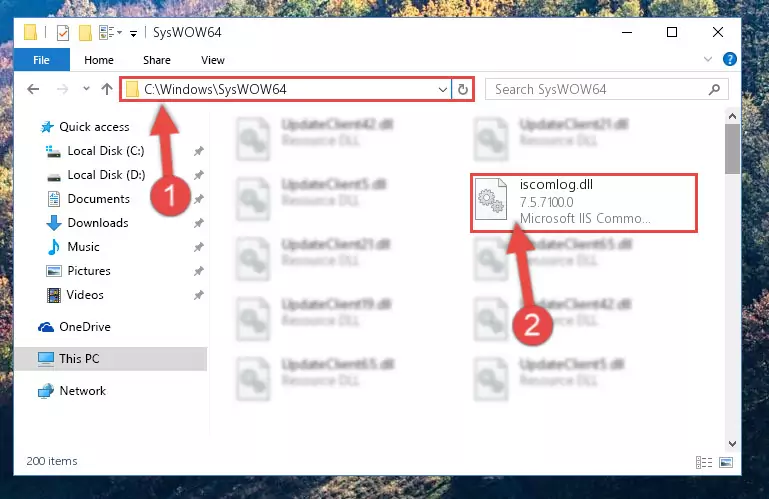Unpin Pictures pin icon

(x=198, y=271)
